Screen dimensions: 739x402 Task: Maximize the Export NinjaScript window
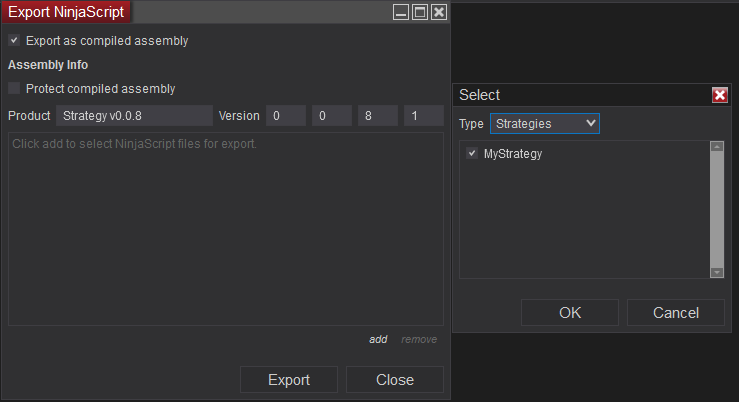tap(420, 12)
